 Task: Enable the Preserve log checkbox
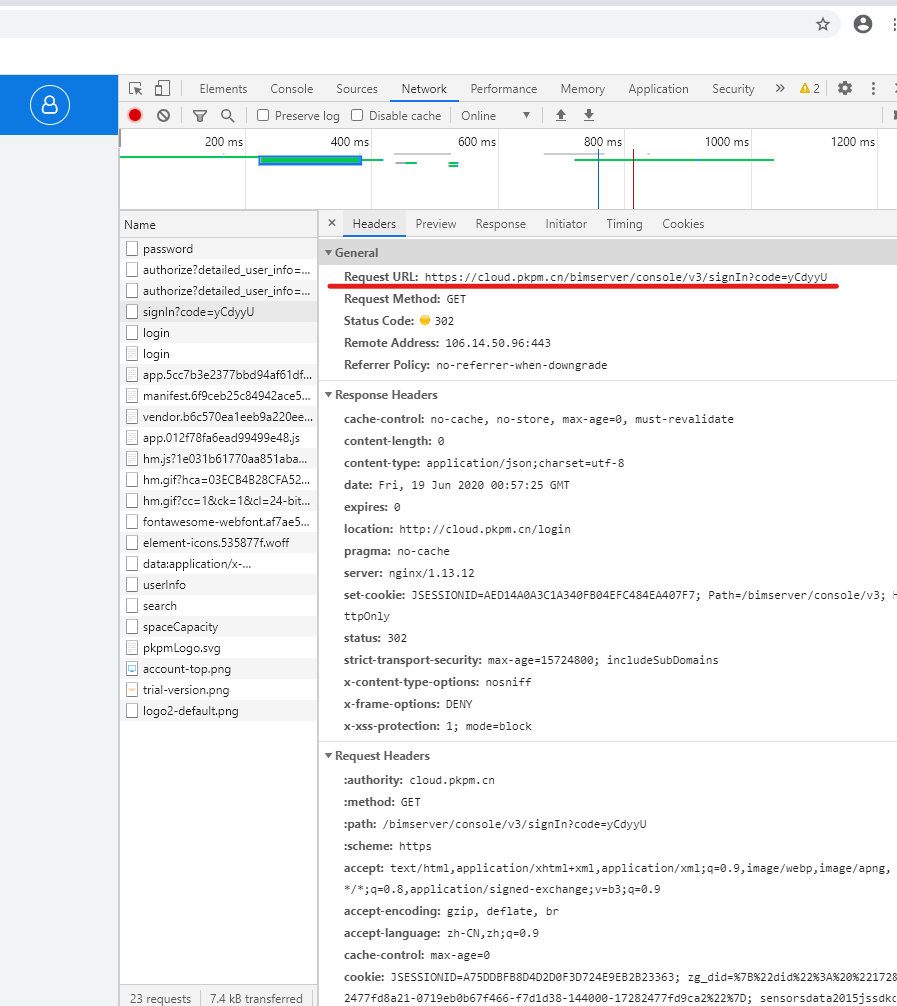(262, 115)
